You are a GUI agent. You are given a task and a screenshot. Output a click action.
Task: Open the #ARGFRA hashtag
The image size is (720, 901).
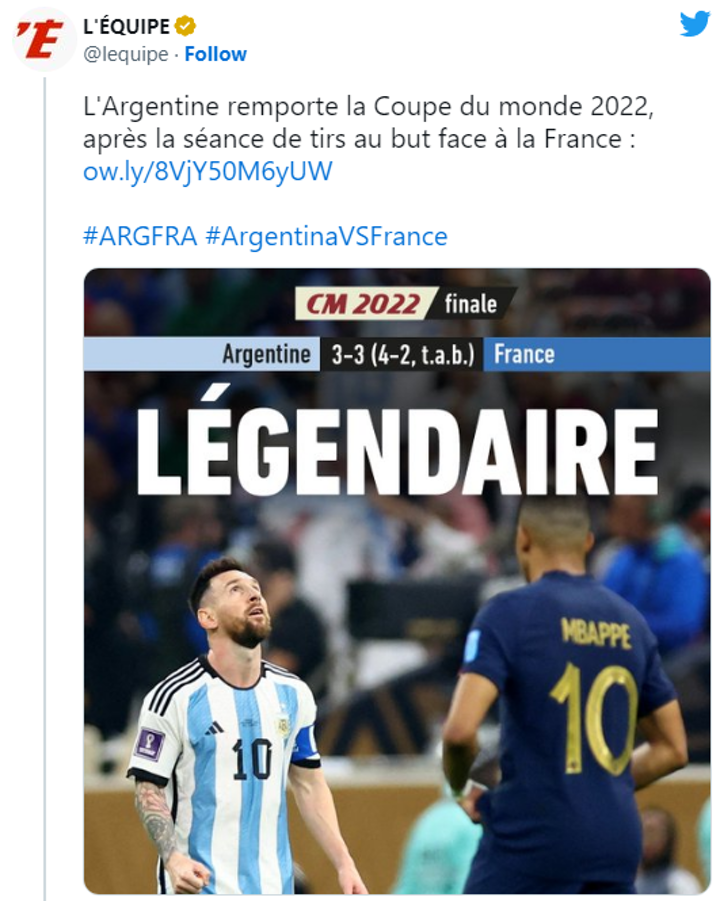(x=140, y=236)
